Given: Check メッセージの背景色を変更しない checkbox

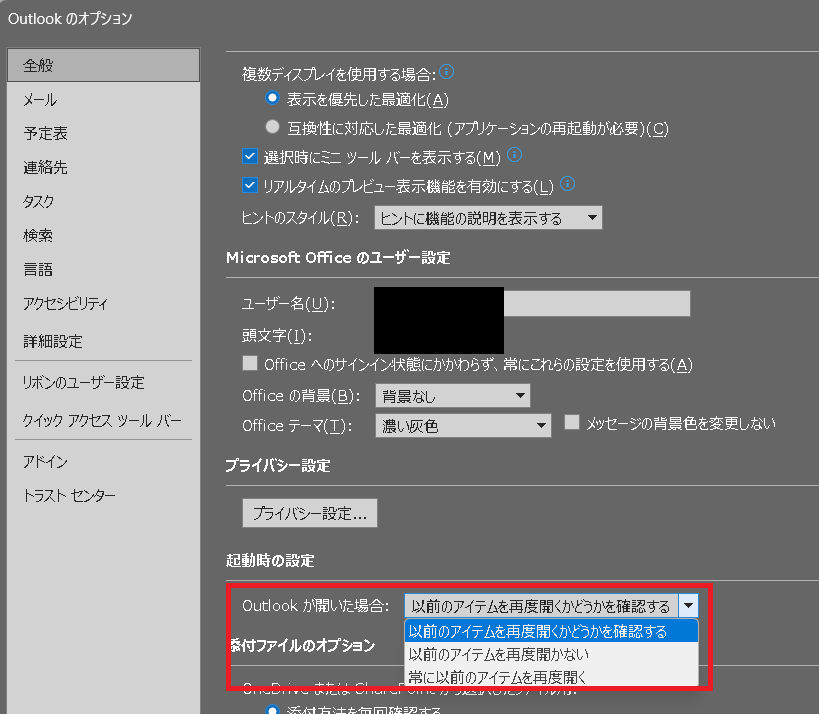Looking at the screenshot, I should [x=572, y=422].
